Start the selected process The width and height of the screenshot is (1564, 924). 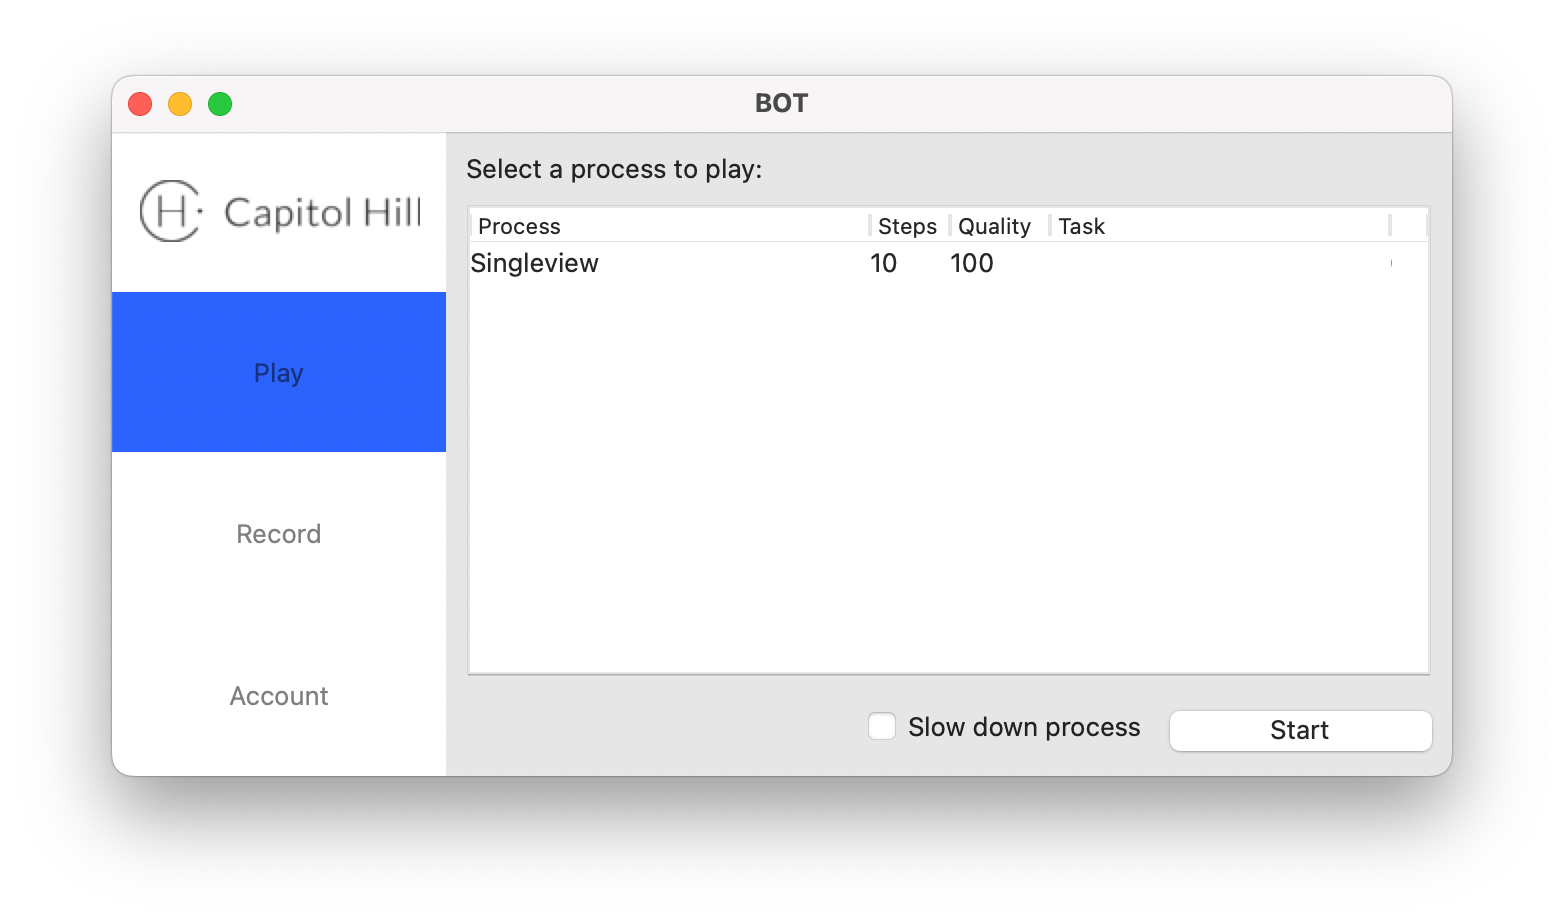(x=1300, y=730)
